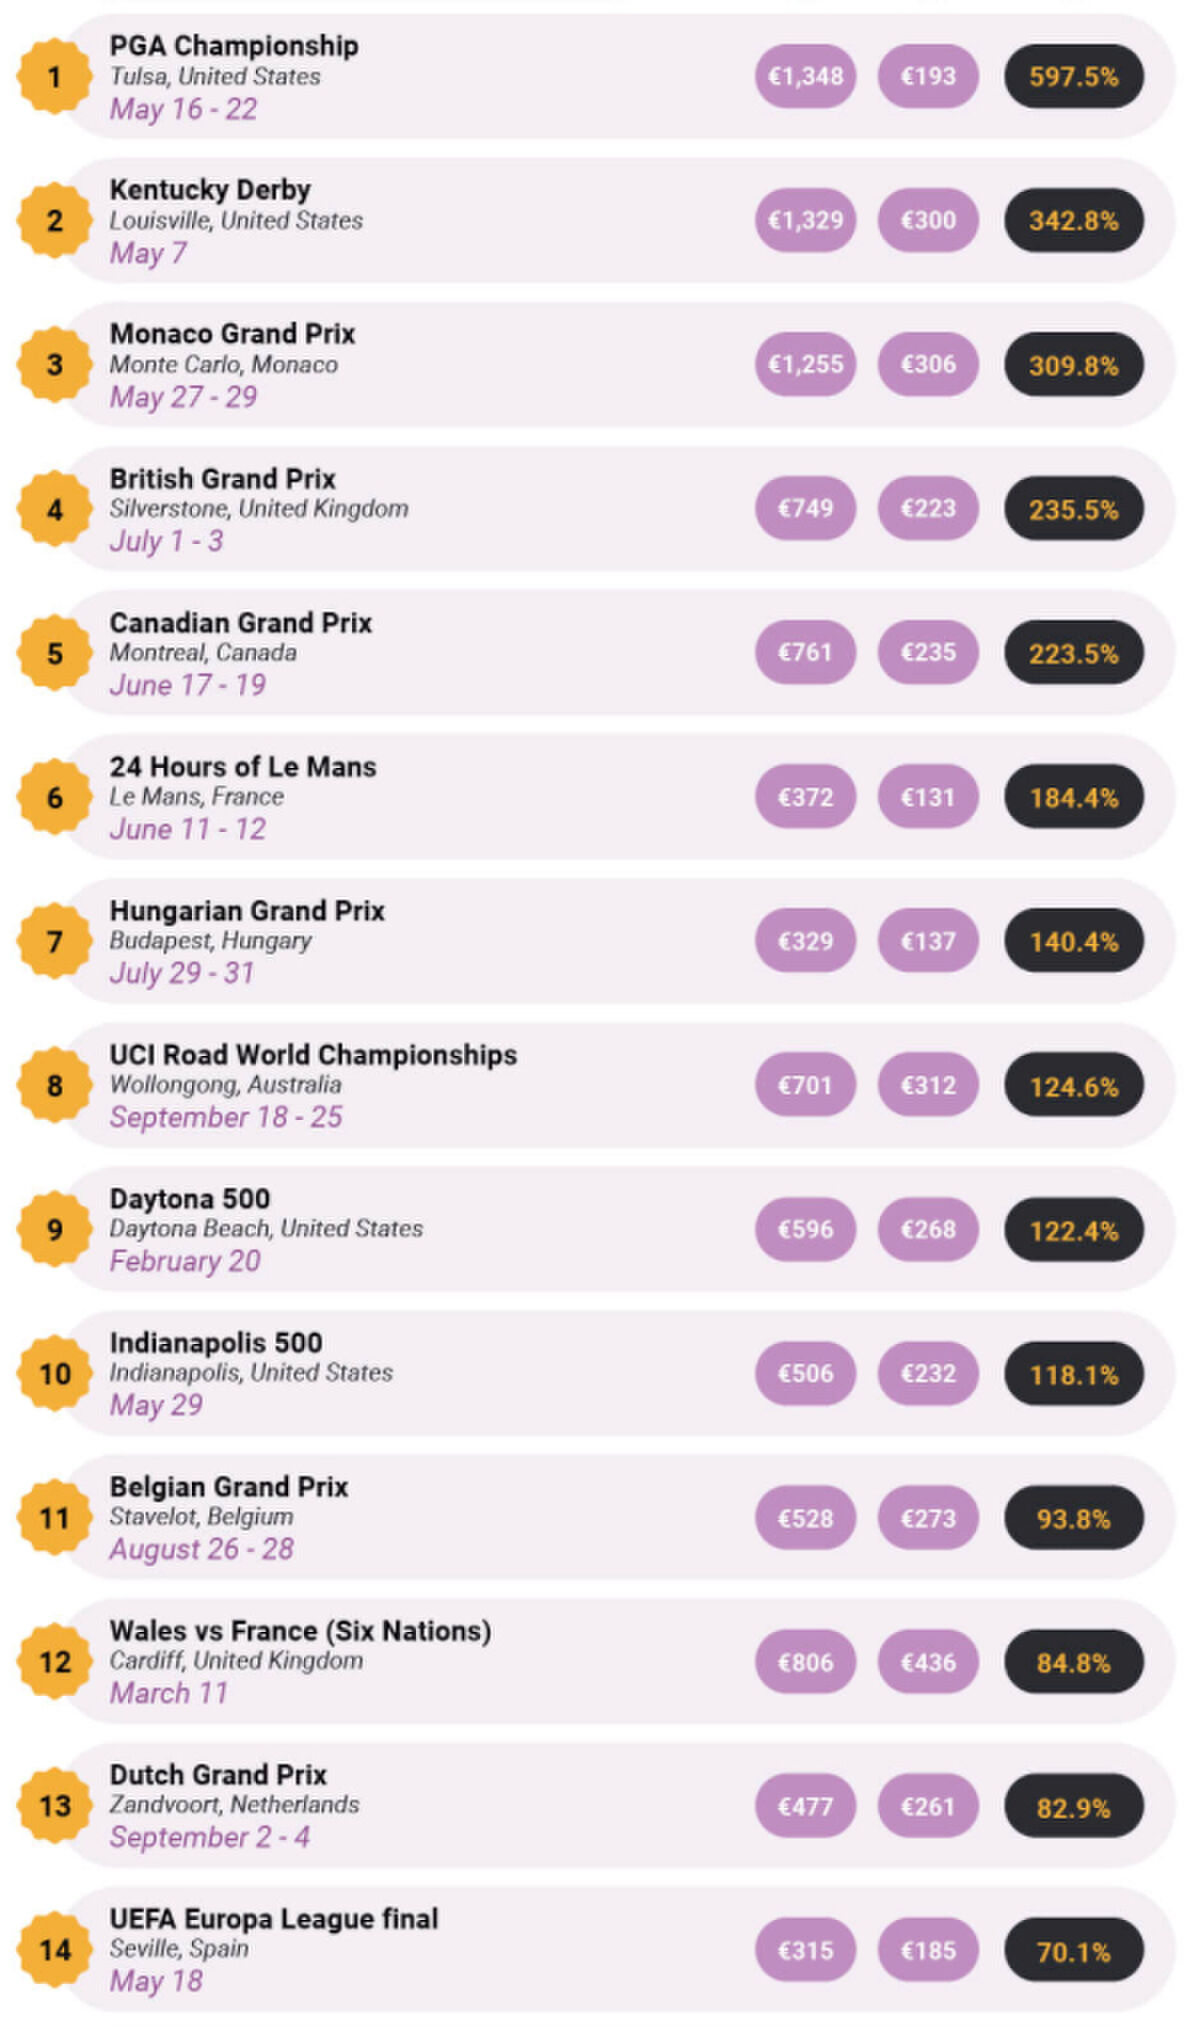
Task: Open UEFA Europa League final entry
Action: click(620, 1949)
